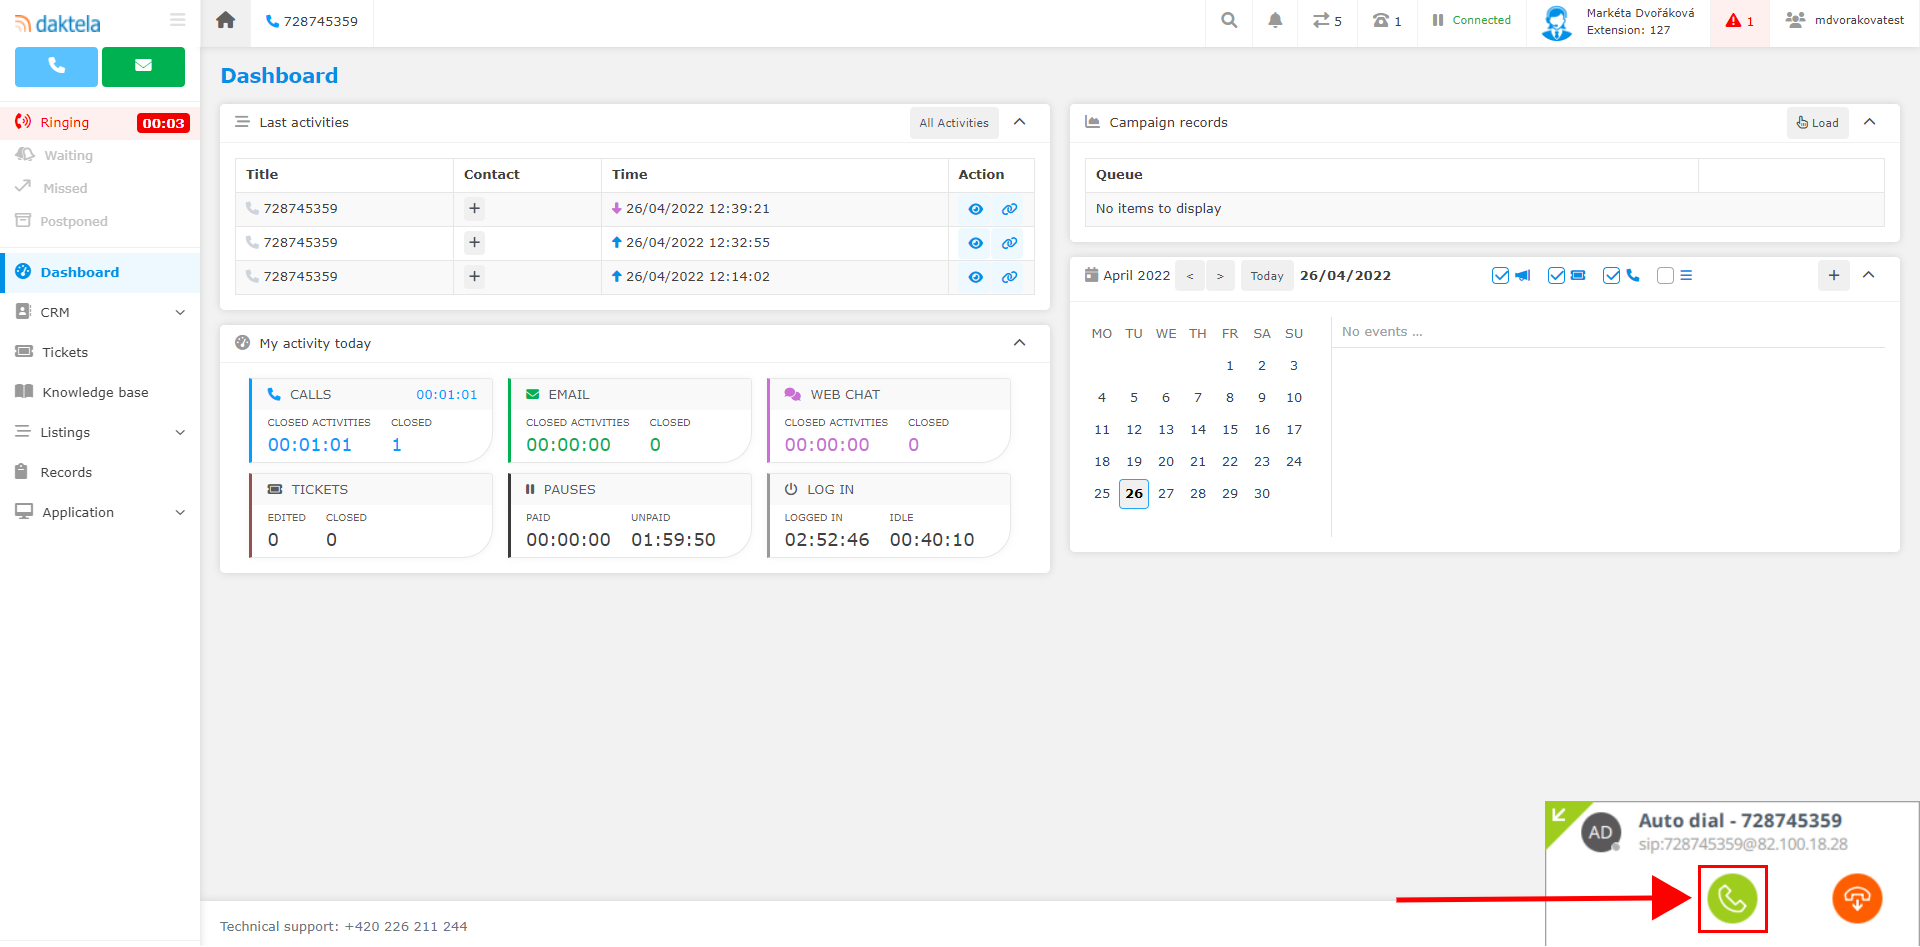The image size is (1920, 947).
Task: Uncheck the campaigns megaphone filter
Action: 1500,275
